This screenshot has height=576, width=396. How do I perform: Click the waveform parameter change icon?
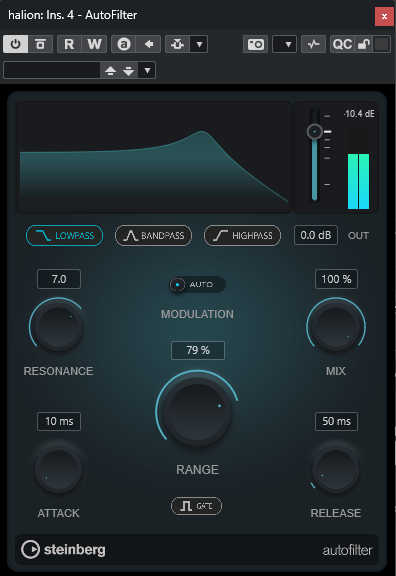pos(313,44)
